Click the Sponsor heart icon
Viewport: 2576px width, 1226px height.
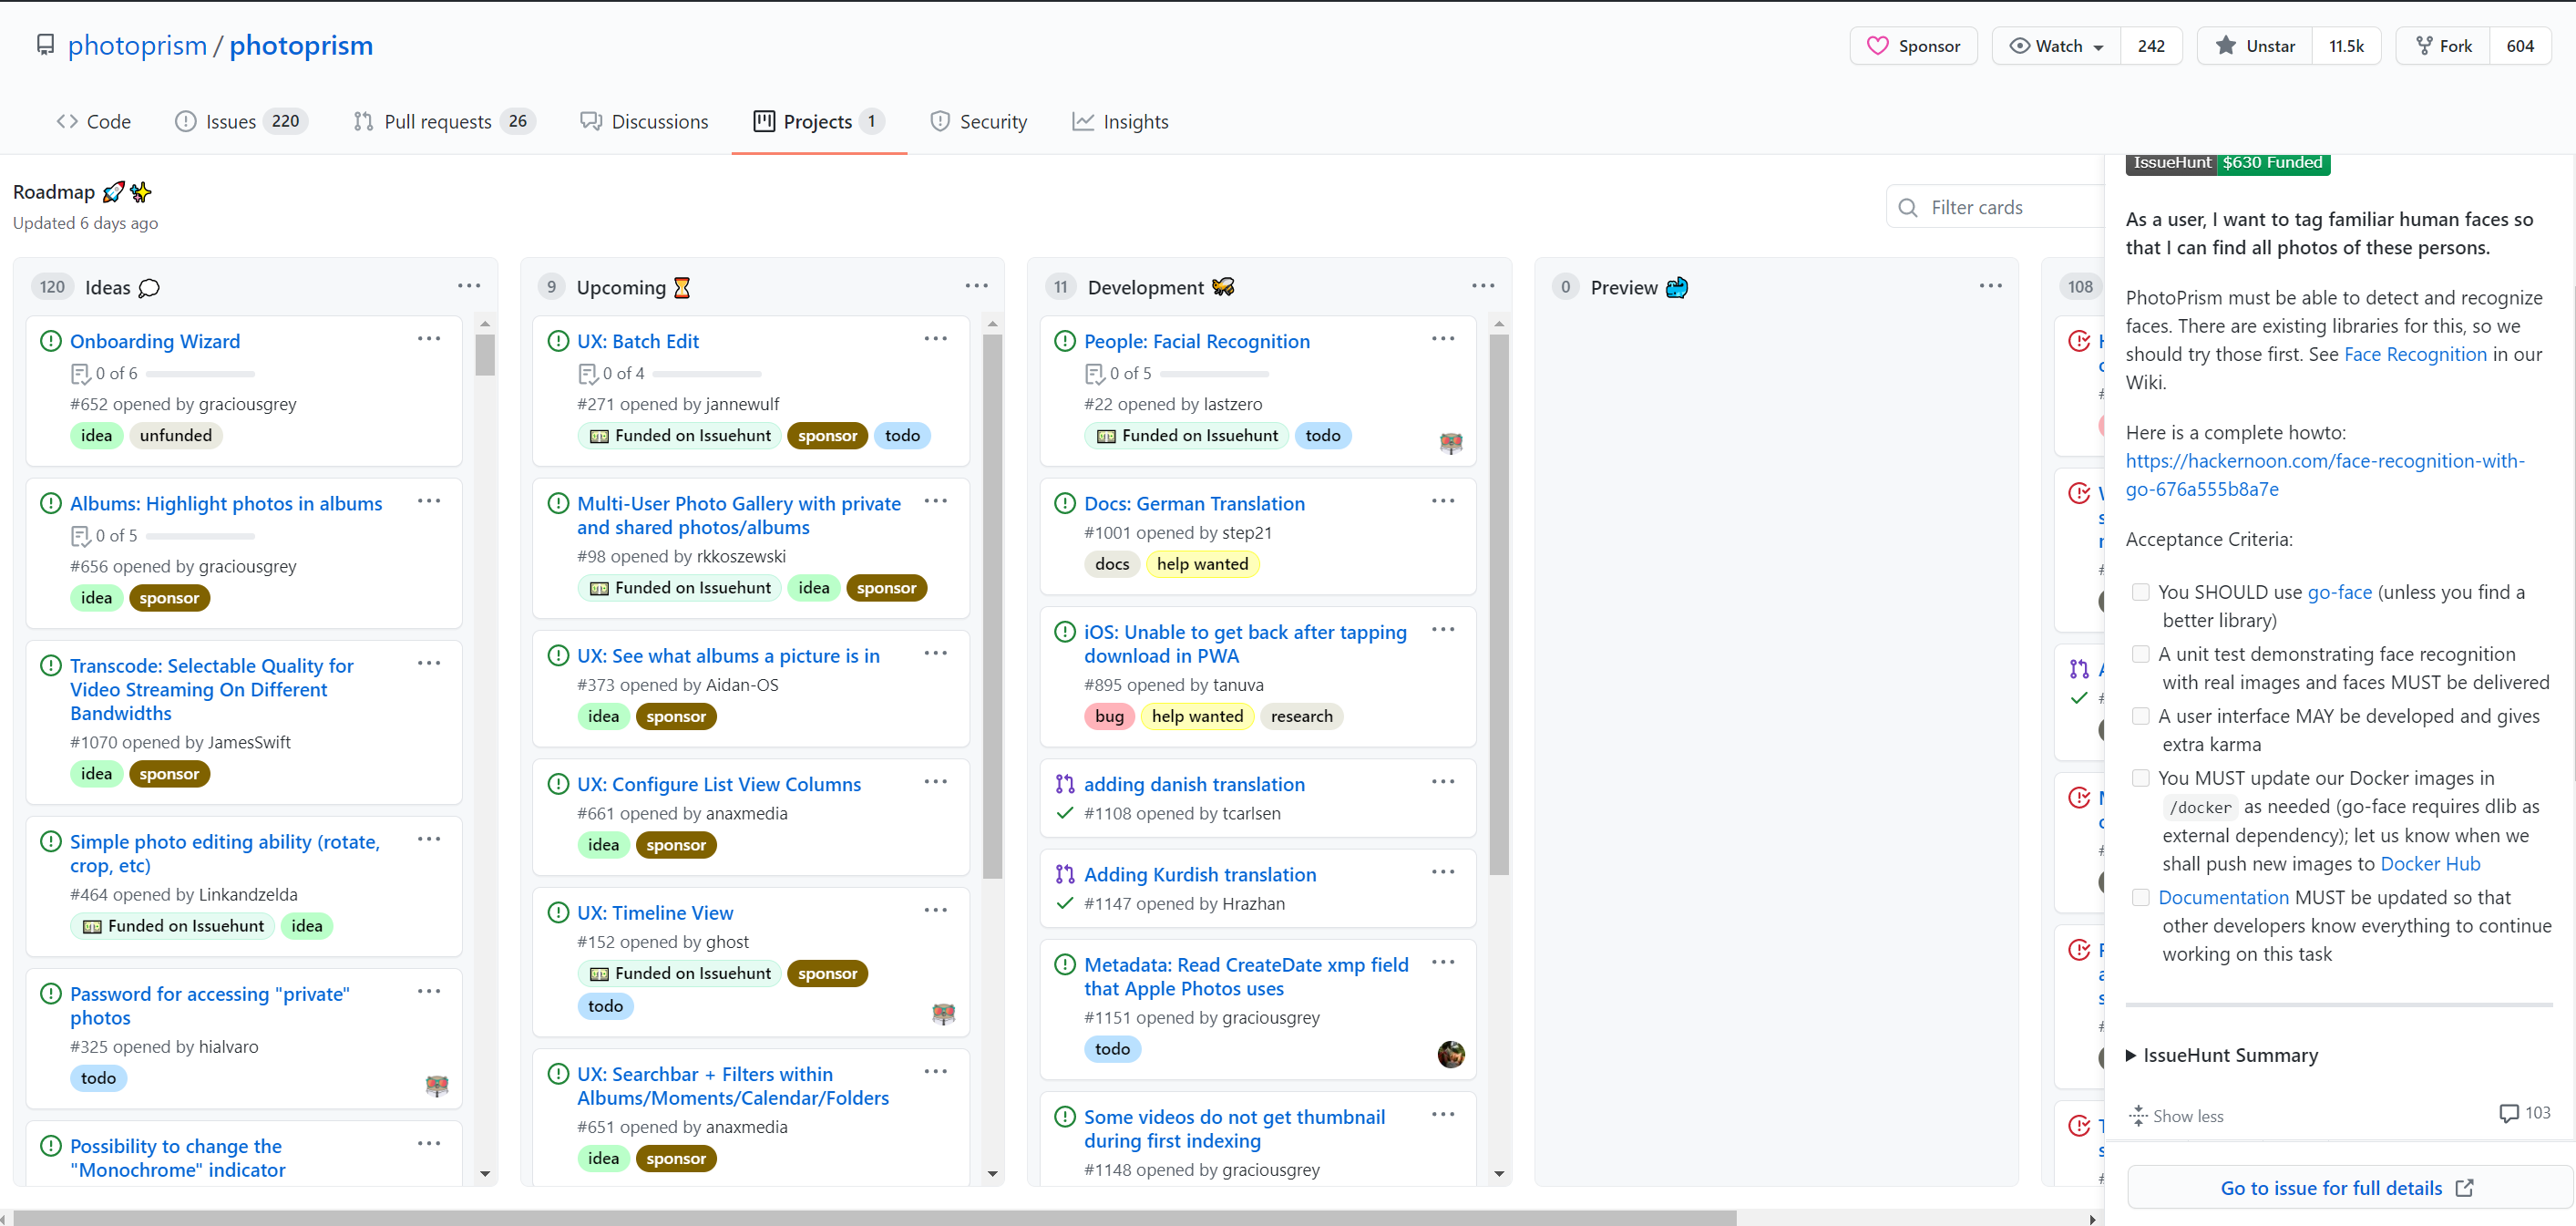(1877, 46)
